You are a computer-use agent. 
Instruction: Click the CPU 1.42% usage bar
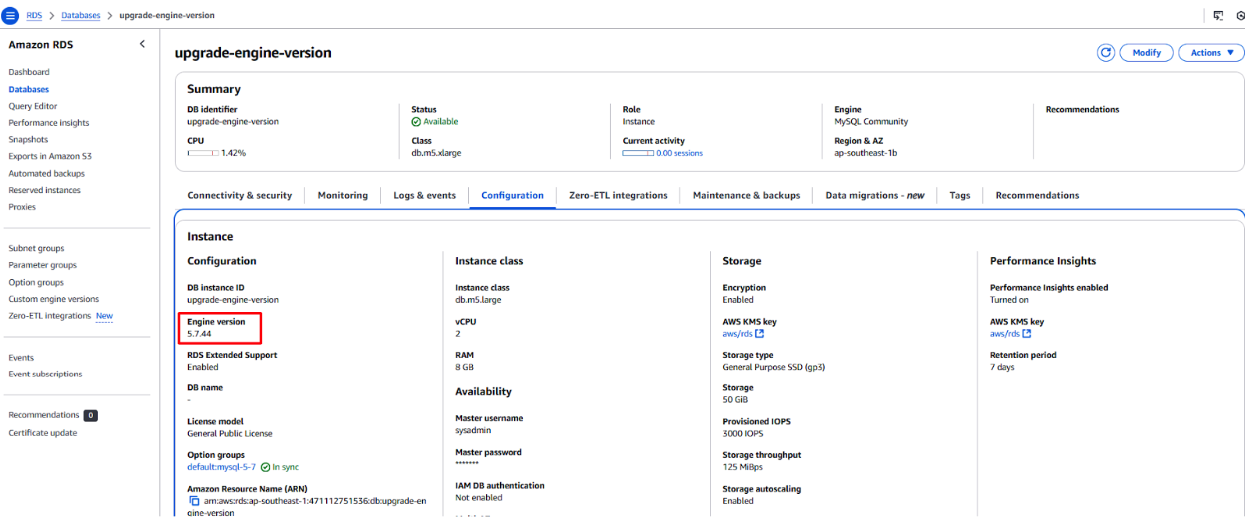203,153
